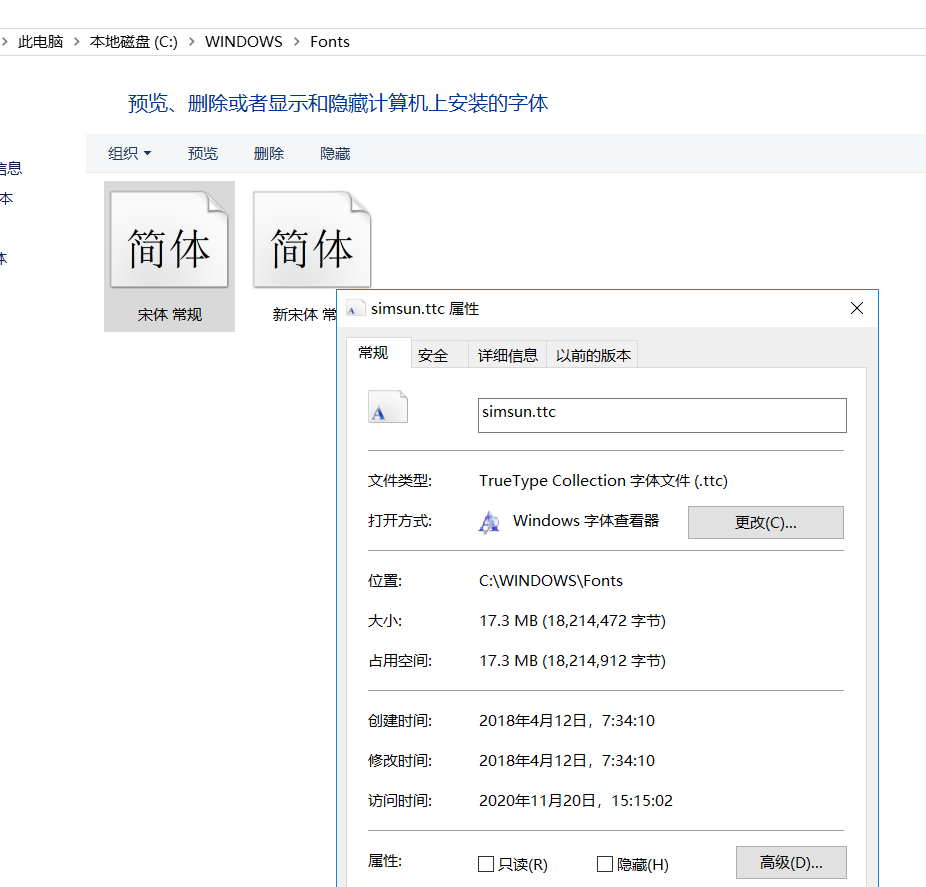Click the 隐藏 toolbar command
The image size is (926, 887).
(334, 153)
